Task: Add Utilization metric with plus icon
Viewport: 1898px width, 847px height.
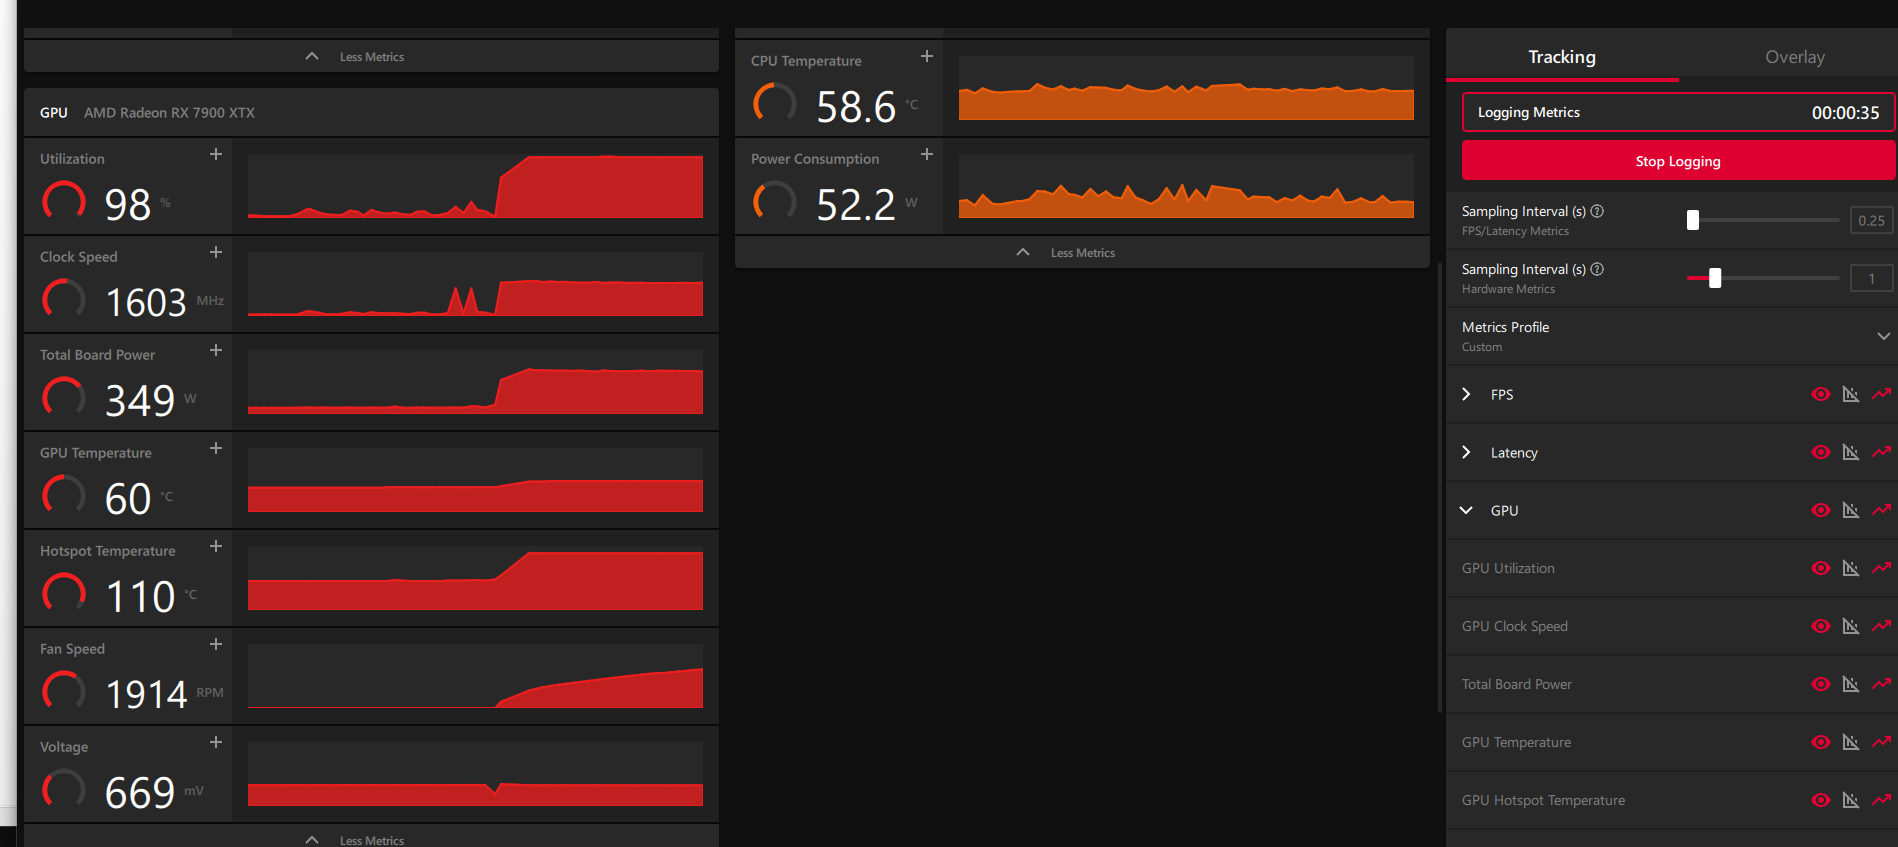Action: (215, 154)
